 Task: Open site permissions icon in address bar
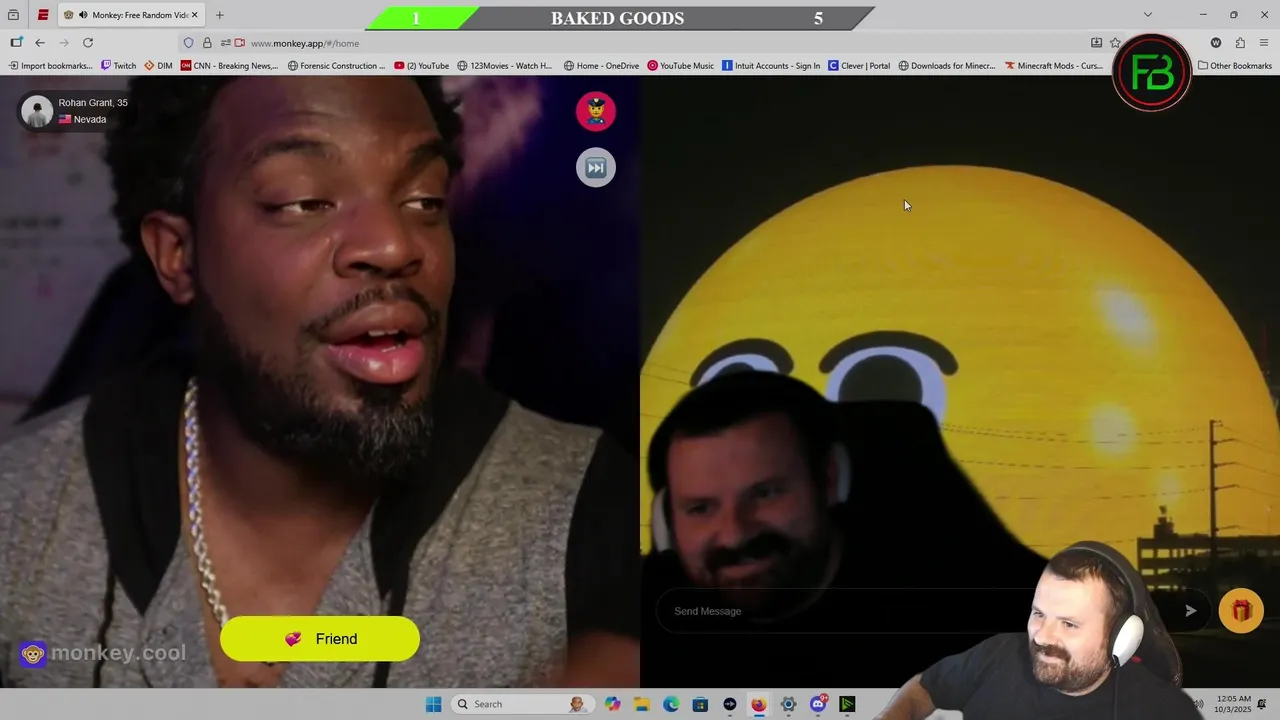[x=225, y=43]
